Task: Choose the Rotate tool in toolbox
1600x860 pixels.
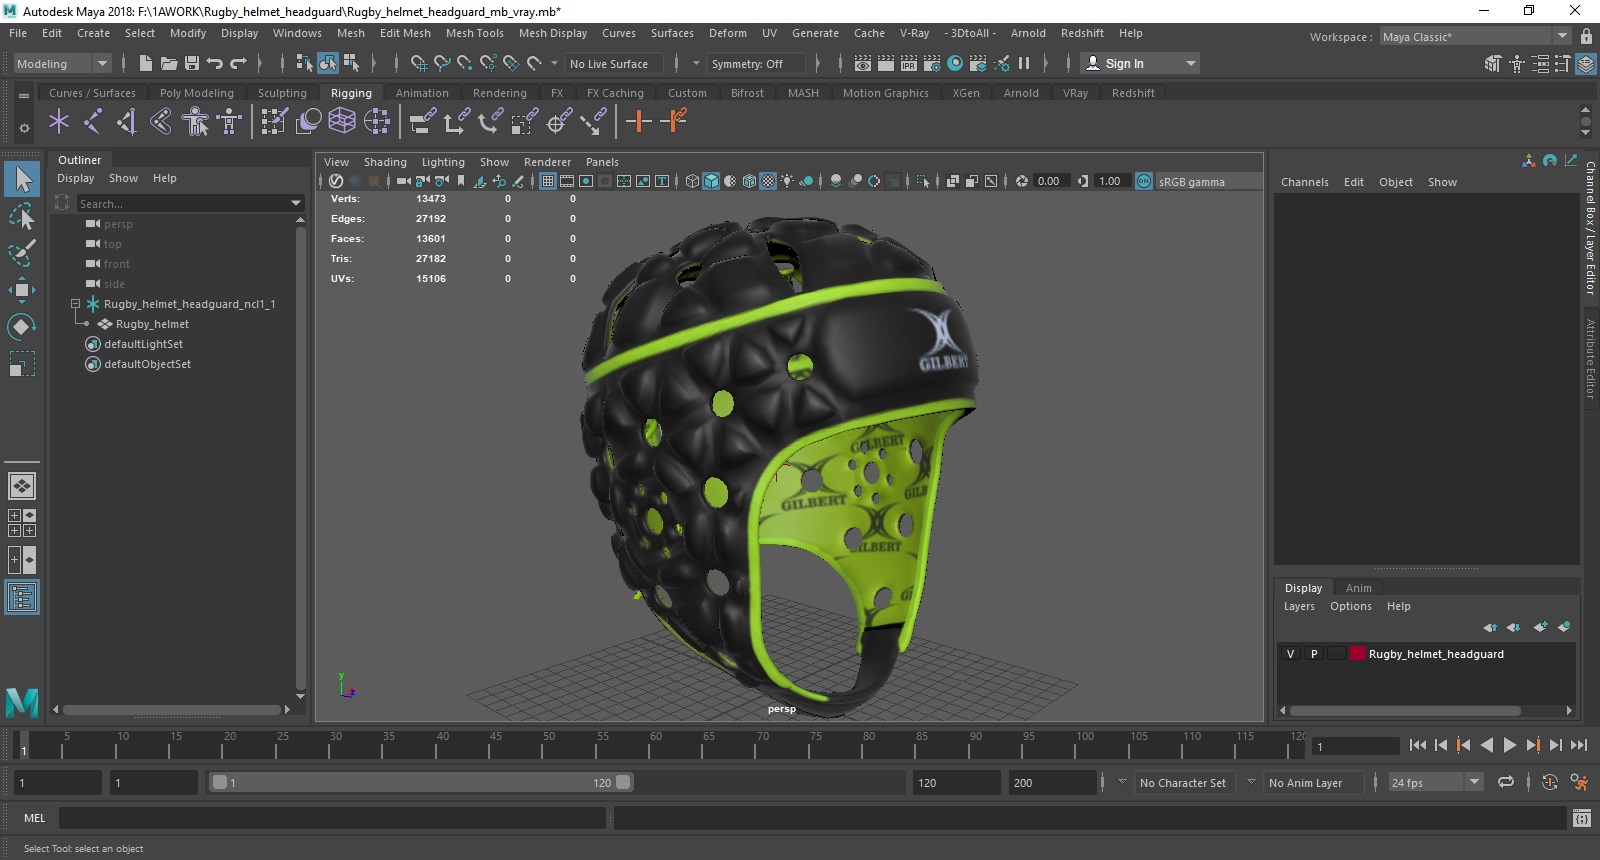Action: point(22,327)
